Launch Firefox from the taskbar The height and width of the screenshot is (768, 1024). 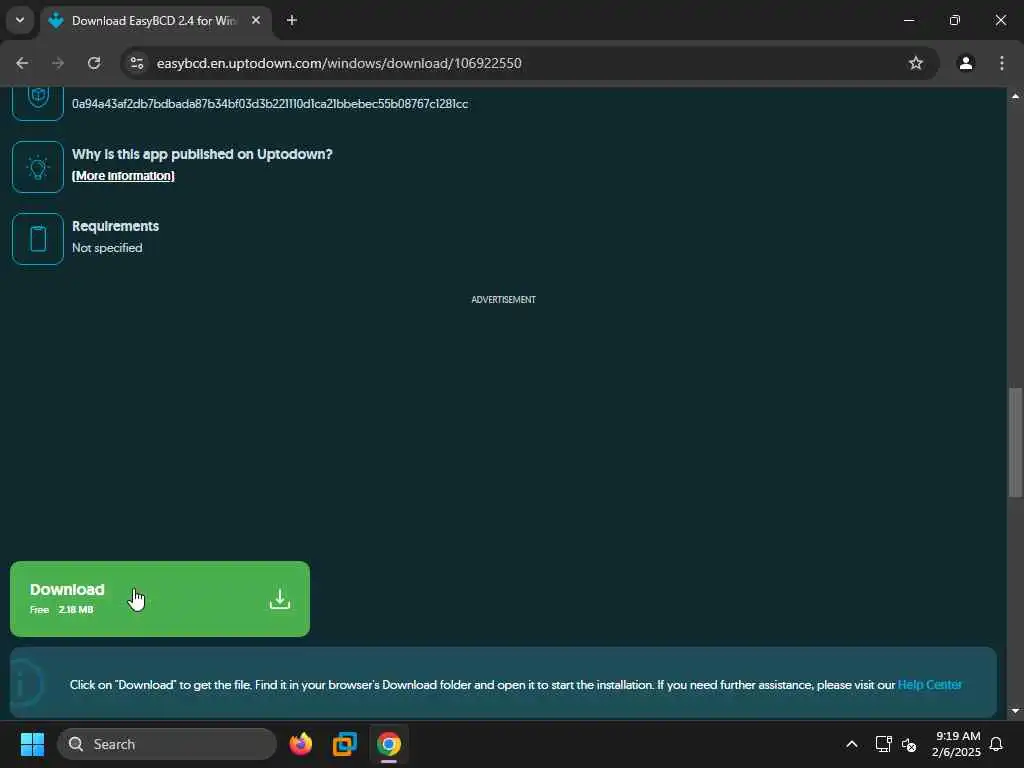point(300,744)
